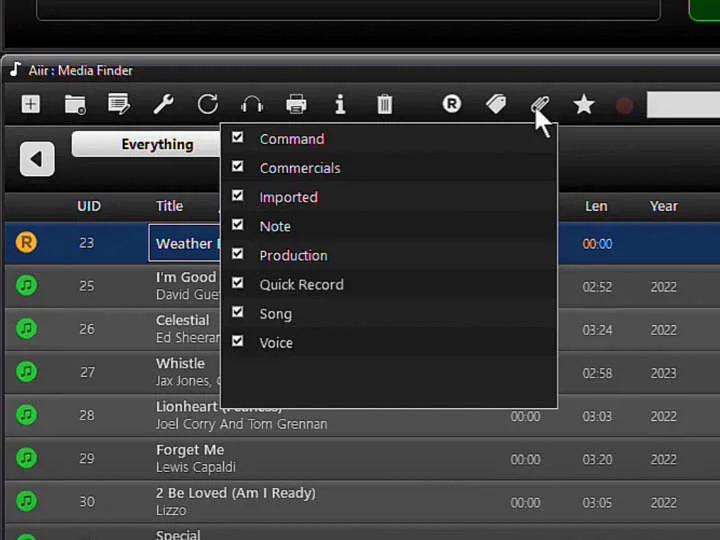The width and height of the screenshot is (720, 540).
Task: Sort by the Year column header
Action: [664, 206]
